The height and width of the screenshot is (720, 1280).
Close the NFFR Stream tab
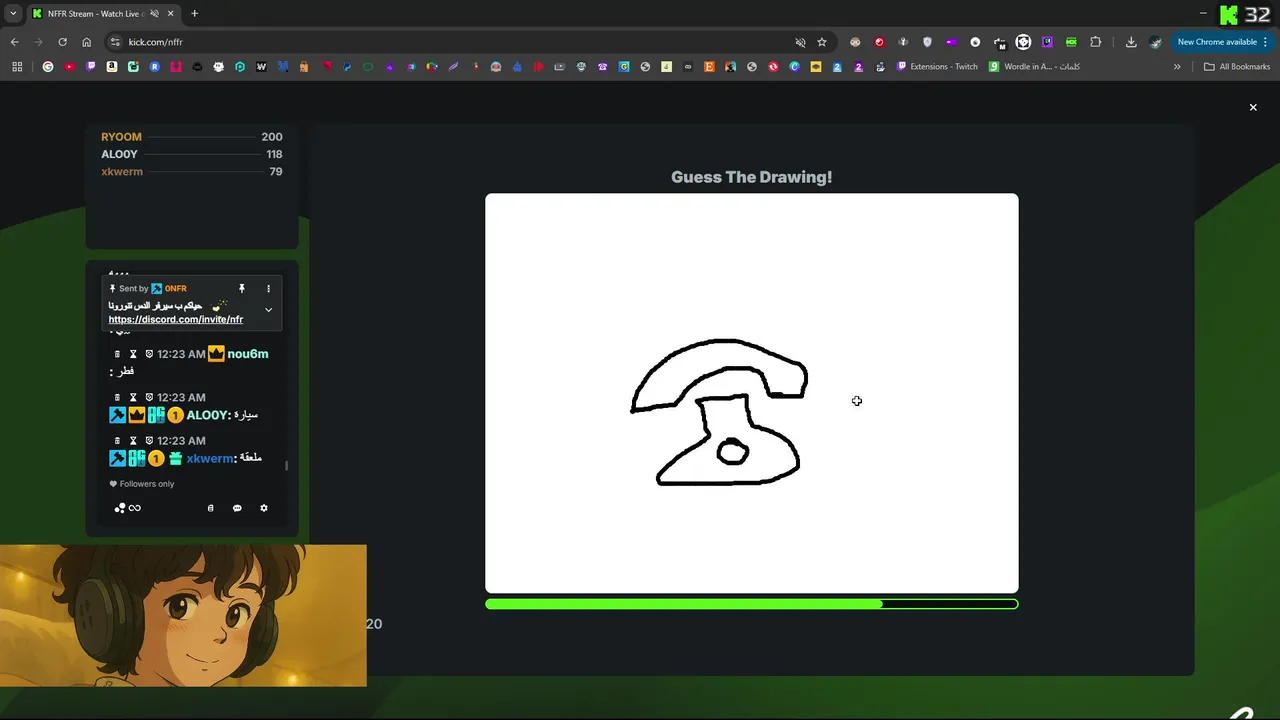[170, 14]
